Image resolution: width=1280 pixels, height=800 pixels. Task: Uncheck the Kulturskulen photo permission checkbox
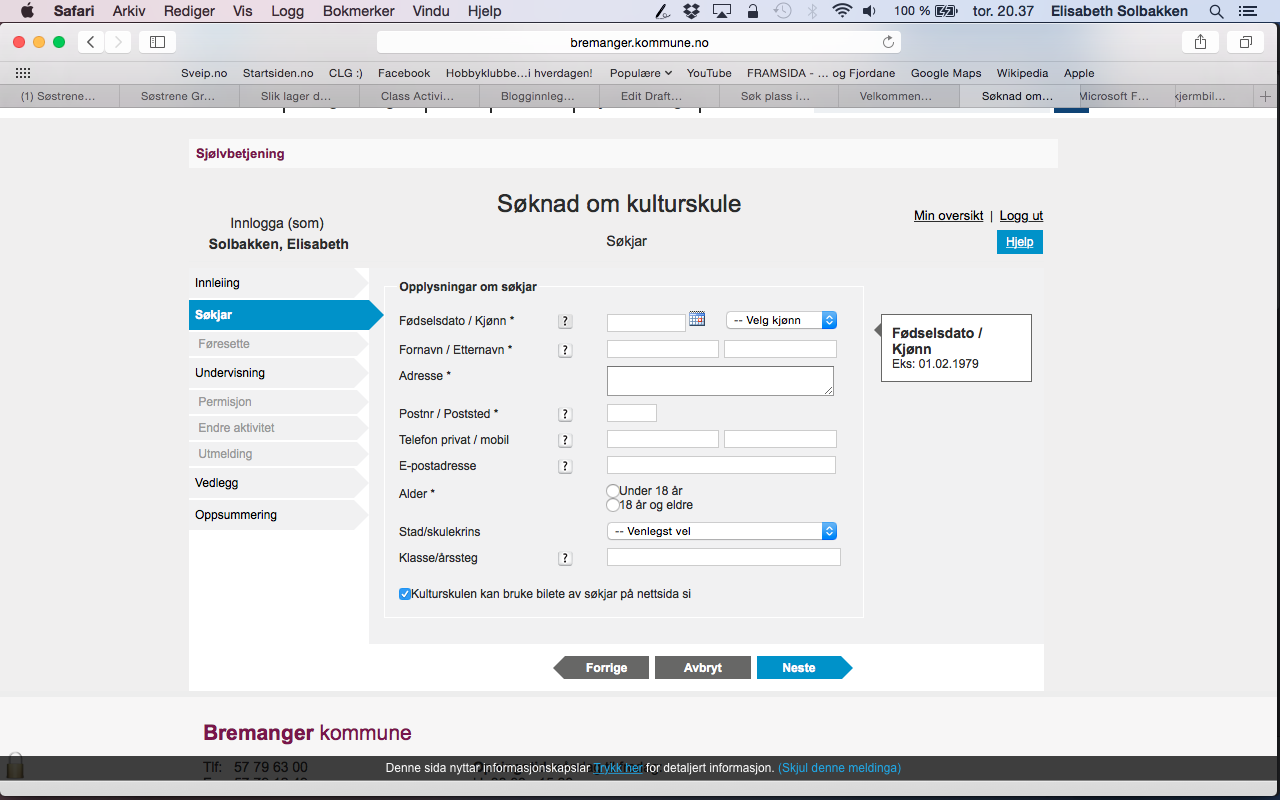click(x=405, y=594)
